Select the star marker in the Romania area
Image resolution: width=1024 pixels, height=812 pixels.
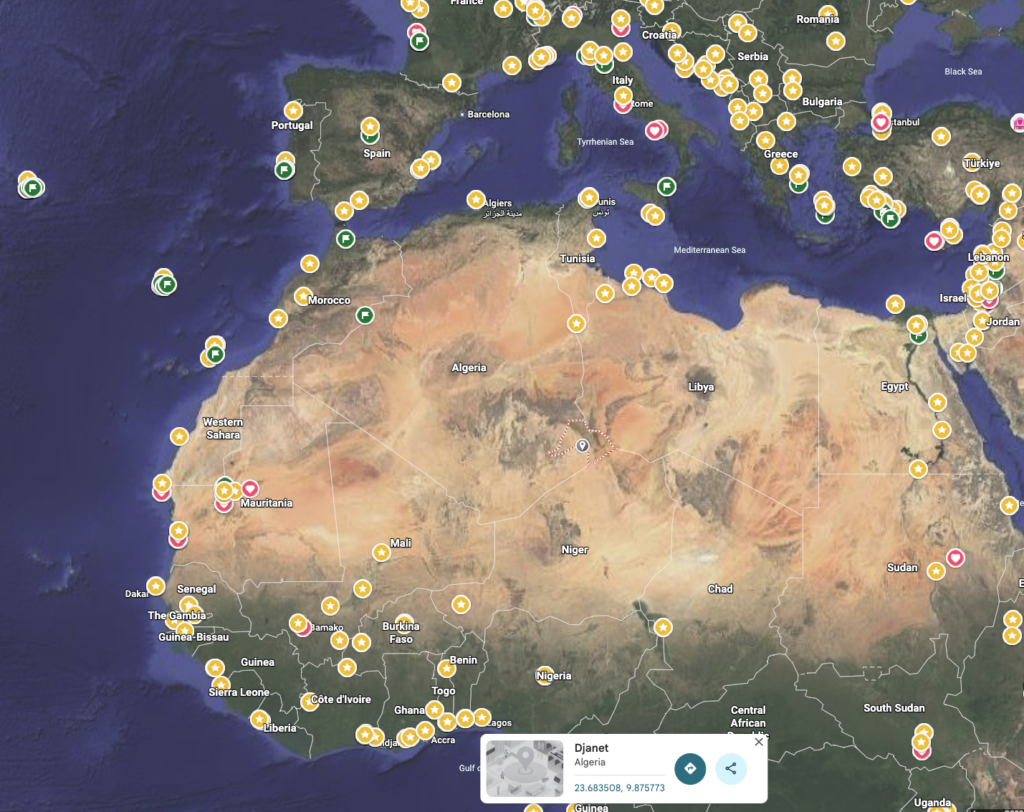click(835, 41)
